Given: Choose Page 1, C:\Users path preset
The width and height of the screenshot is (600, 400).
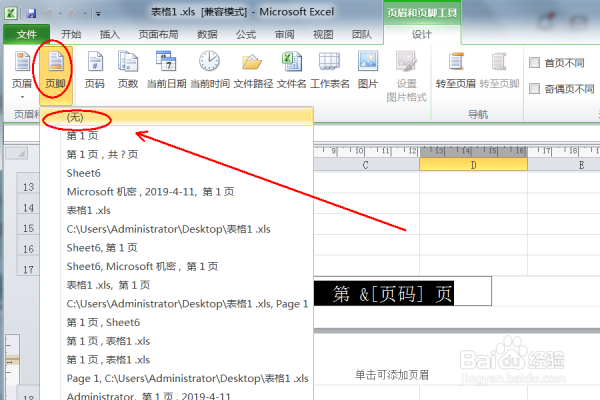Looking at the screenshot, I should click(x=177, y=379).
